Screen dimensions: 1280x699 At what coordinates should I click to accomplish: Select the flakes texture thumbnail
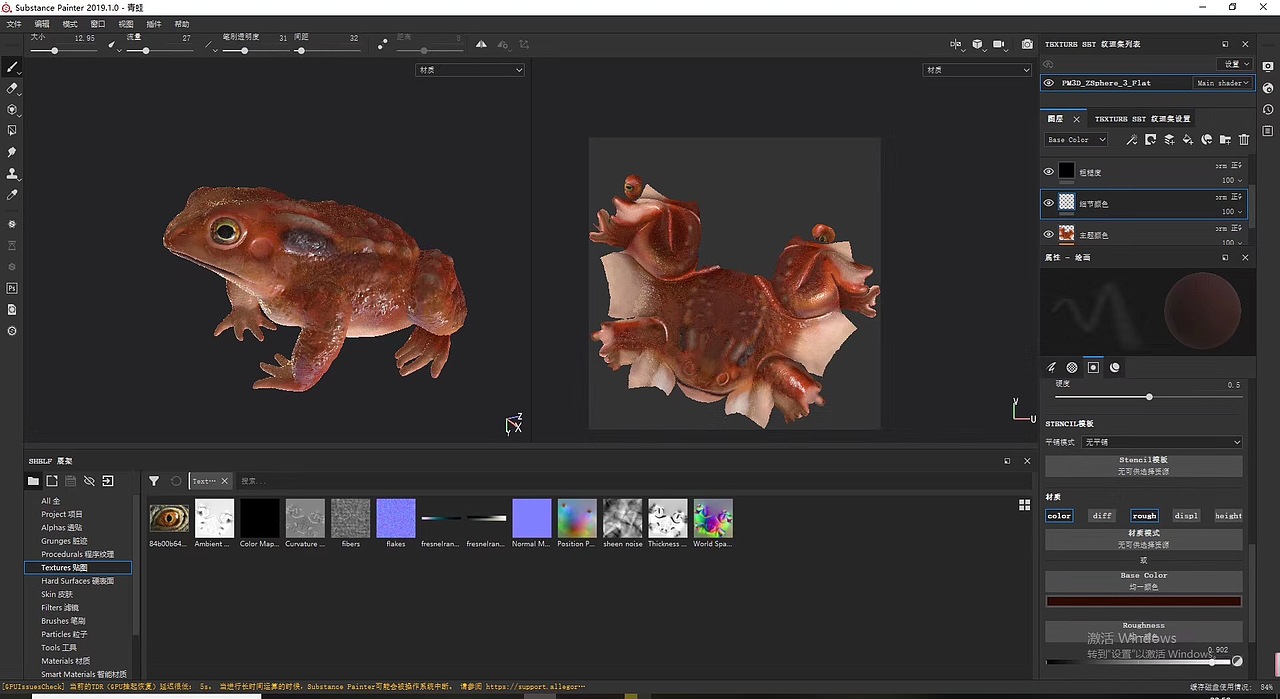coord(396,519)
